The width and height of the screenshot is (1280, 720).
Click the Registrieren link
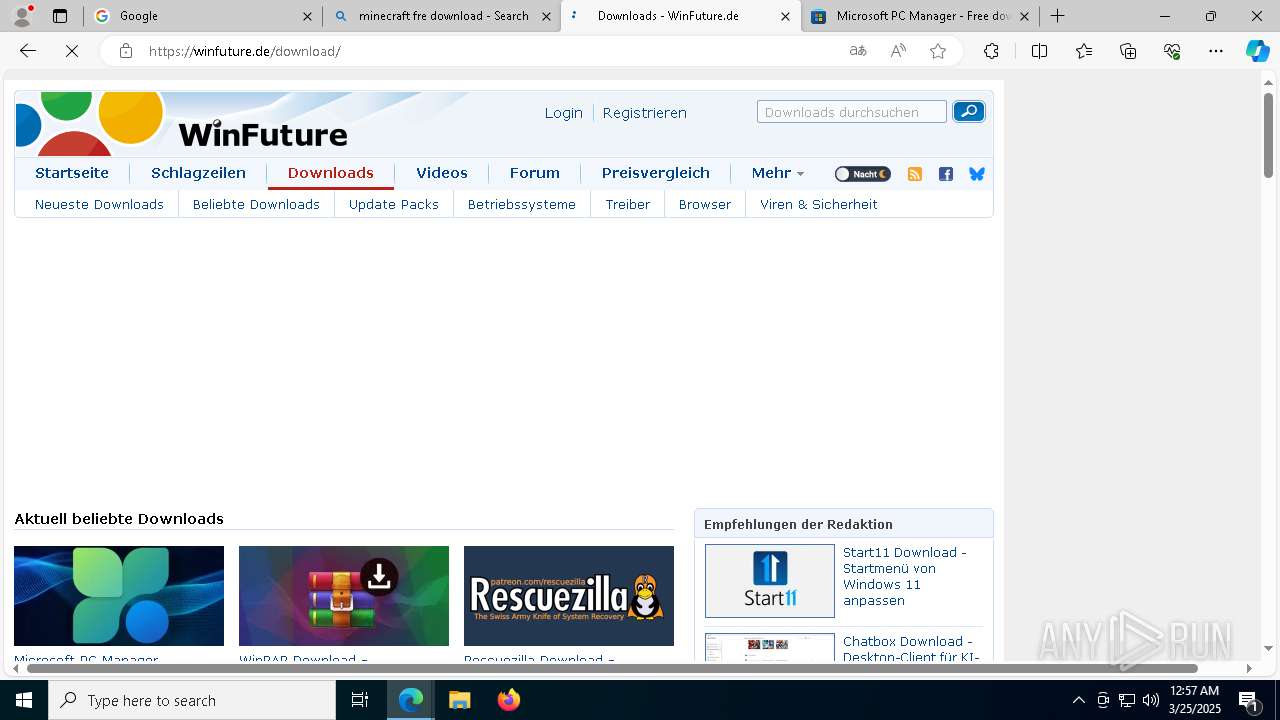pos(645,113)
